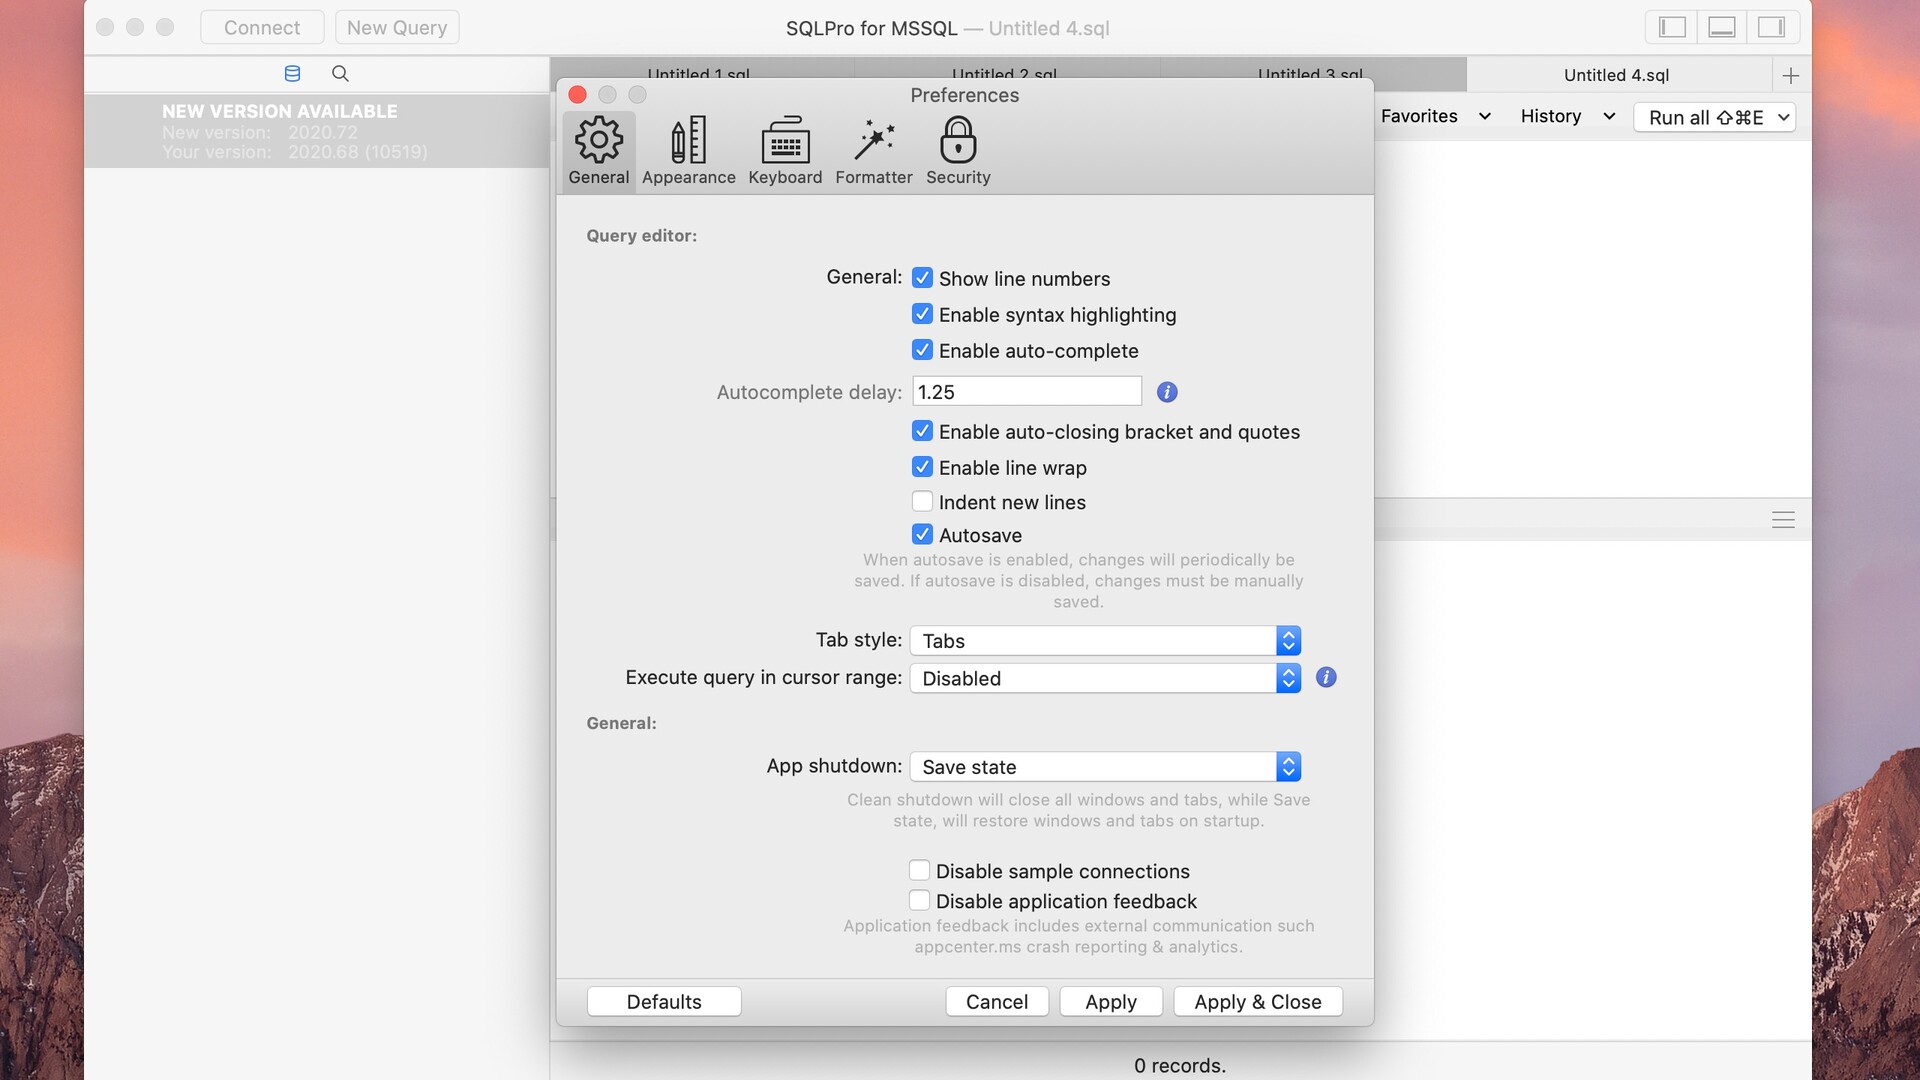Click the New Query toolbar button
The image size is (1920, 1080).
coord(397,27)
